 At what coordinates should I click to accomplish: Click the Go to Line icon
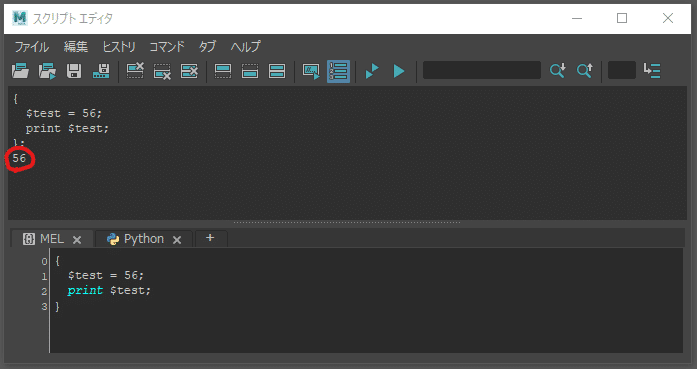652,71
